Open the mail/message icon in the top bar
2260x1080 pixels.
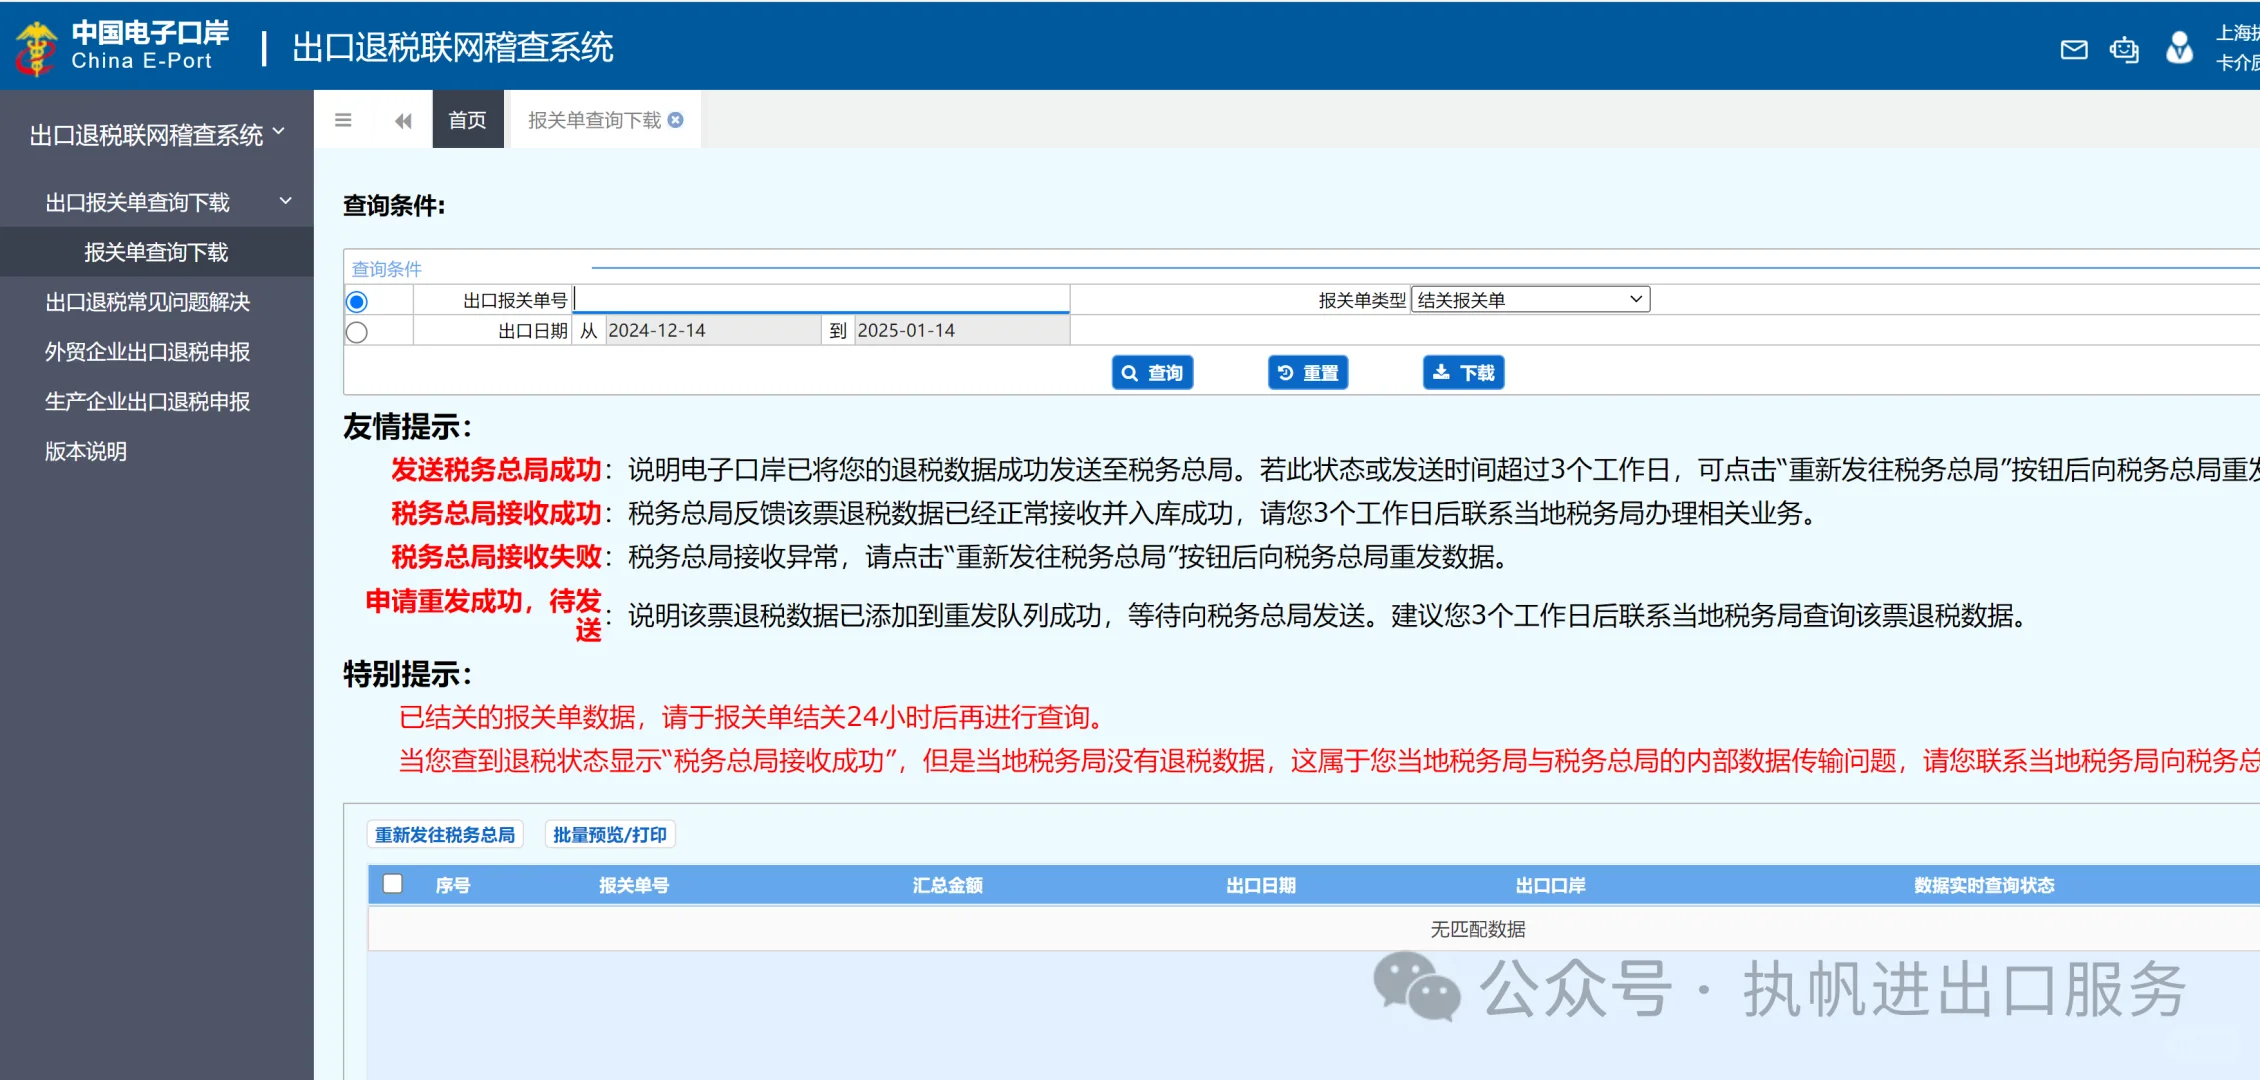[x=2074, y=48]
